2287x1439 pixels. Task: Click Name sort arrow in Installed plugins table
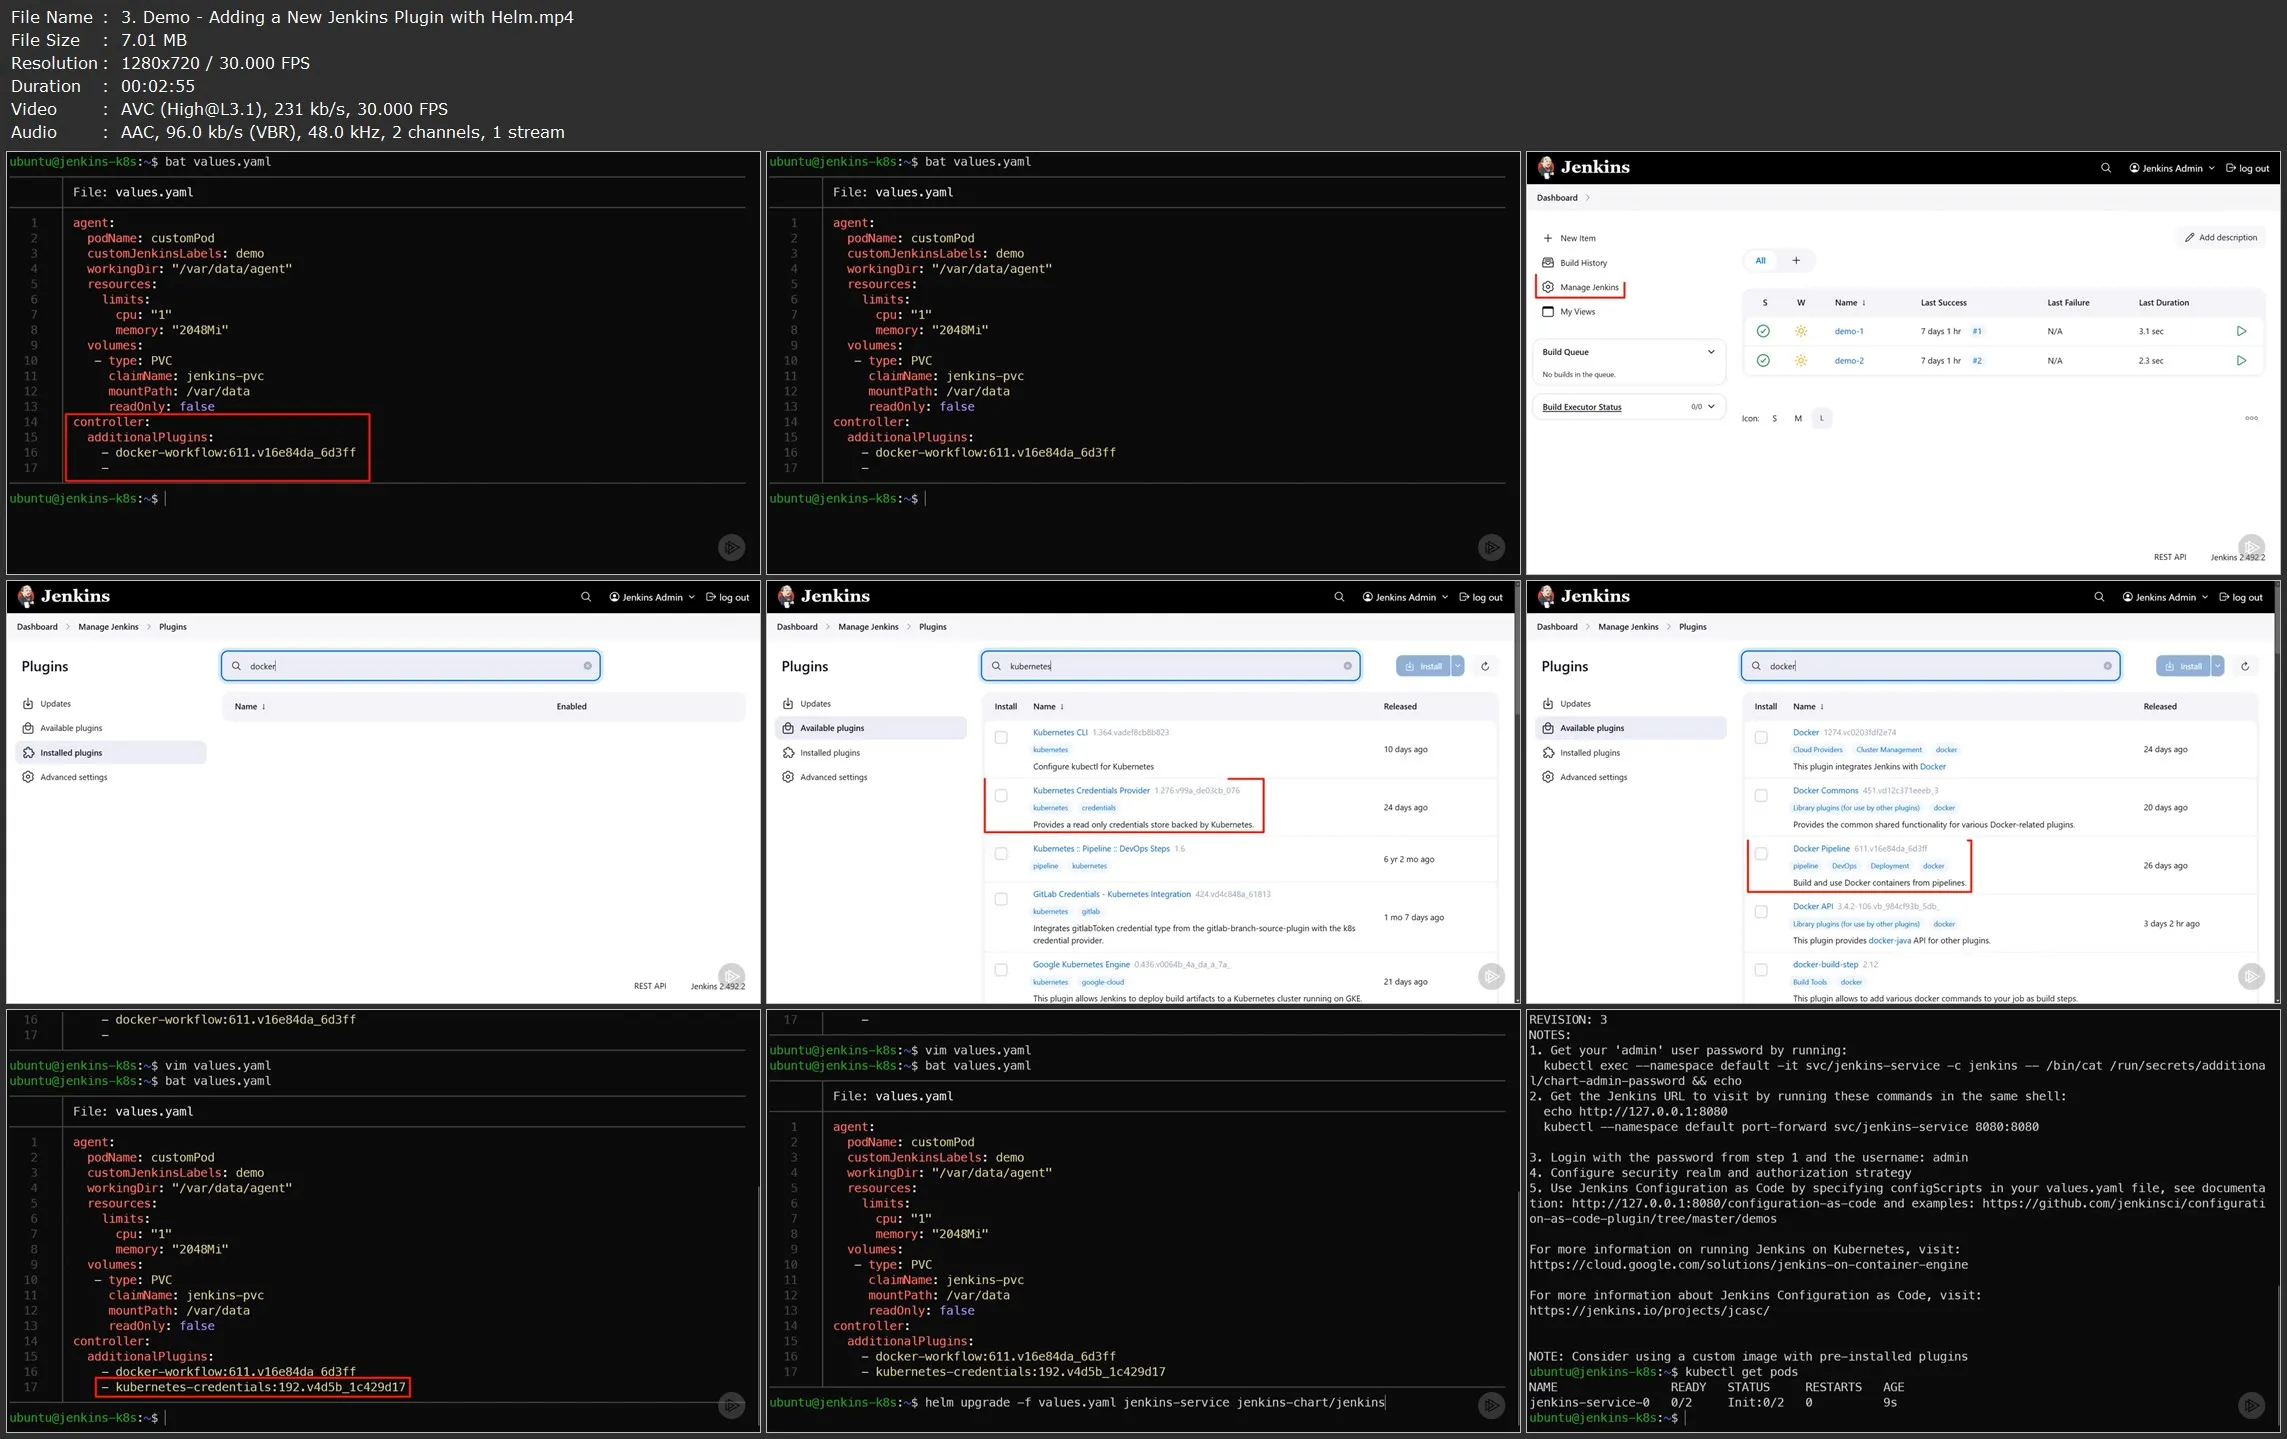[x=263, y=707]
